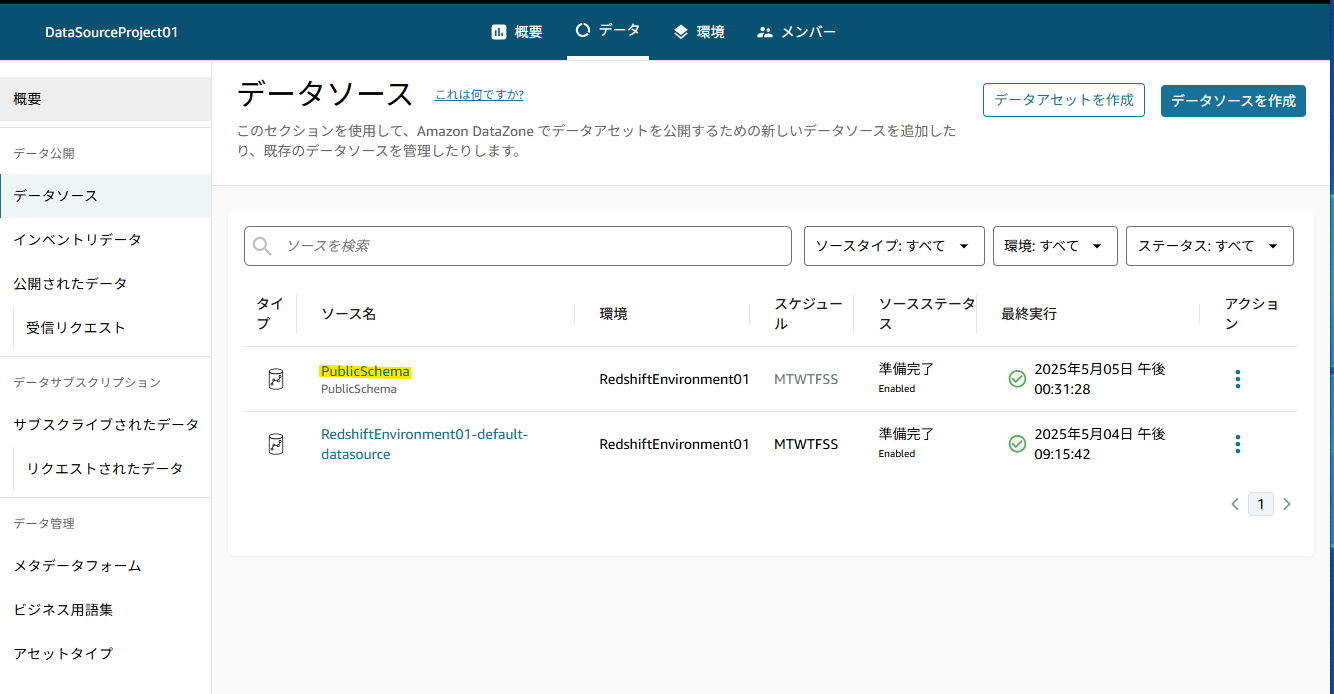Click green success check for 00:31:28 run
The image size is (1334, 694).
(1017, 379)
